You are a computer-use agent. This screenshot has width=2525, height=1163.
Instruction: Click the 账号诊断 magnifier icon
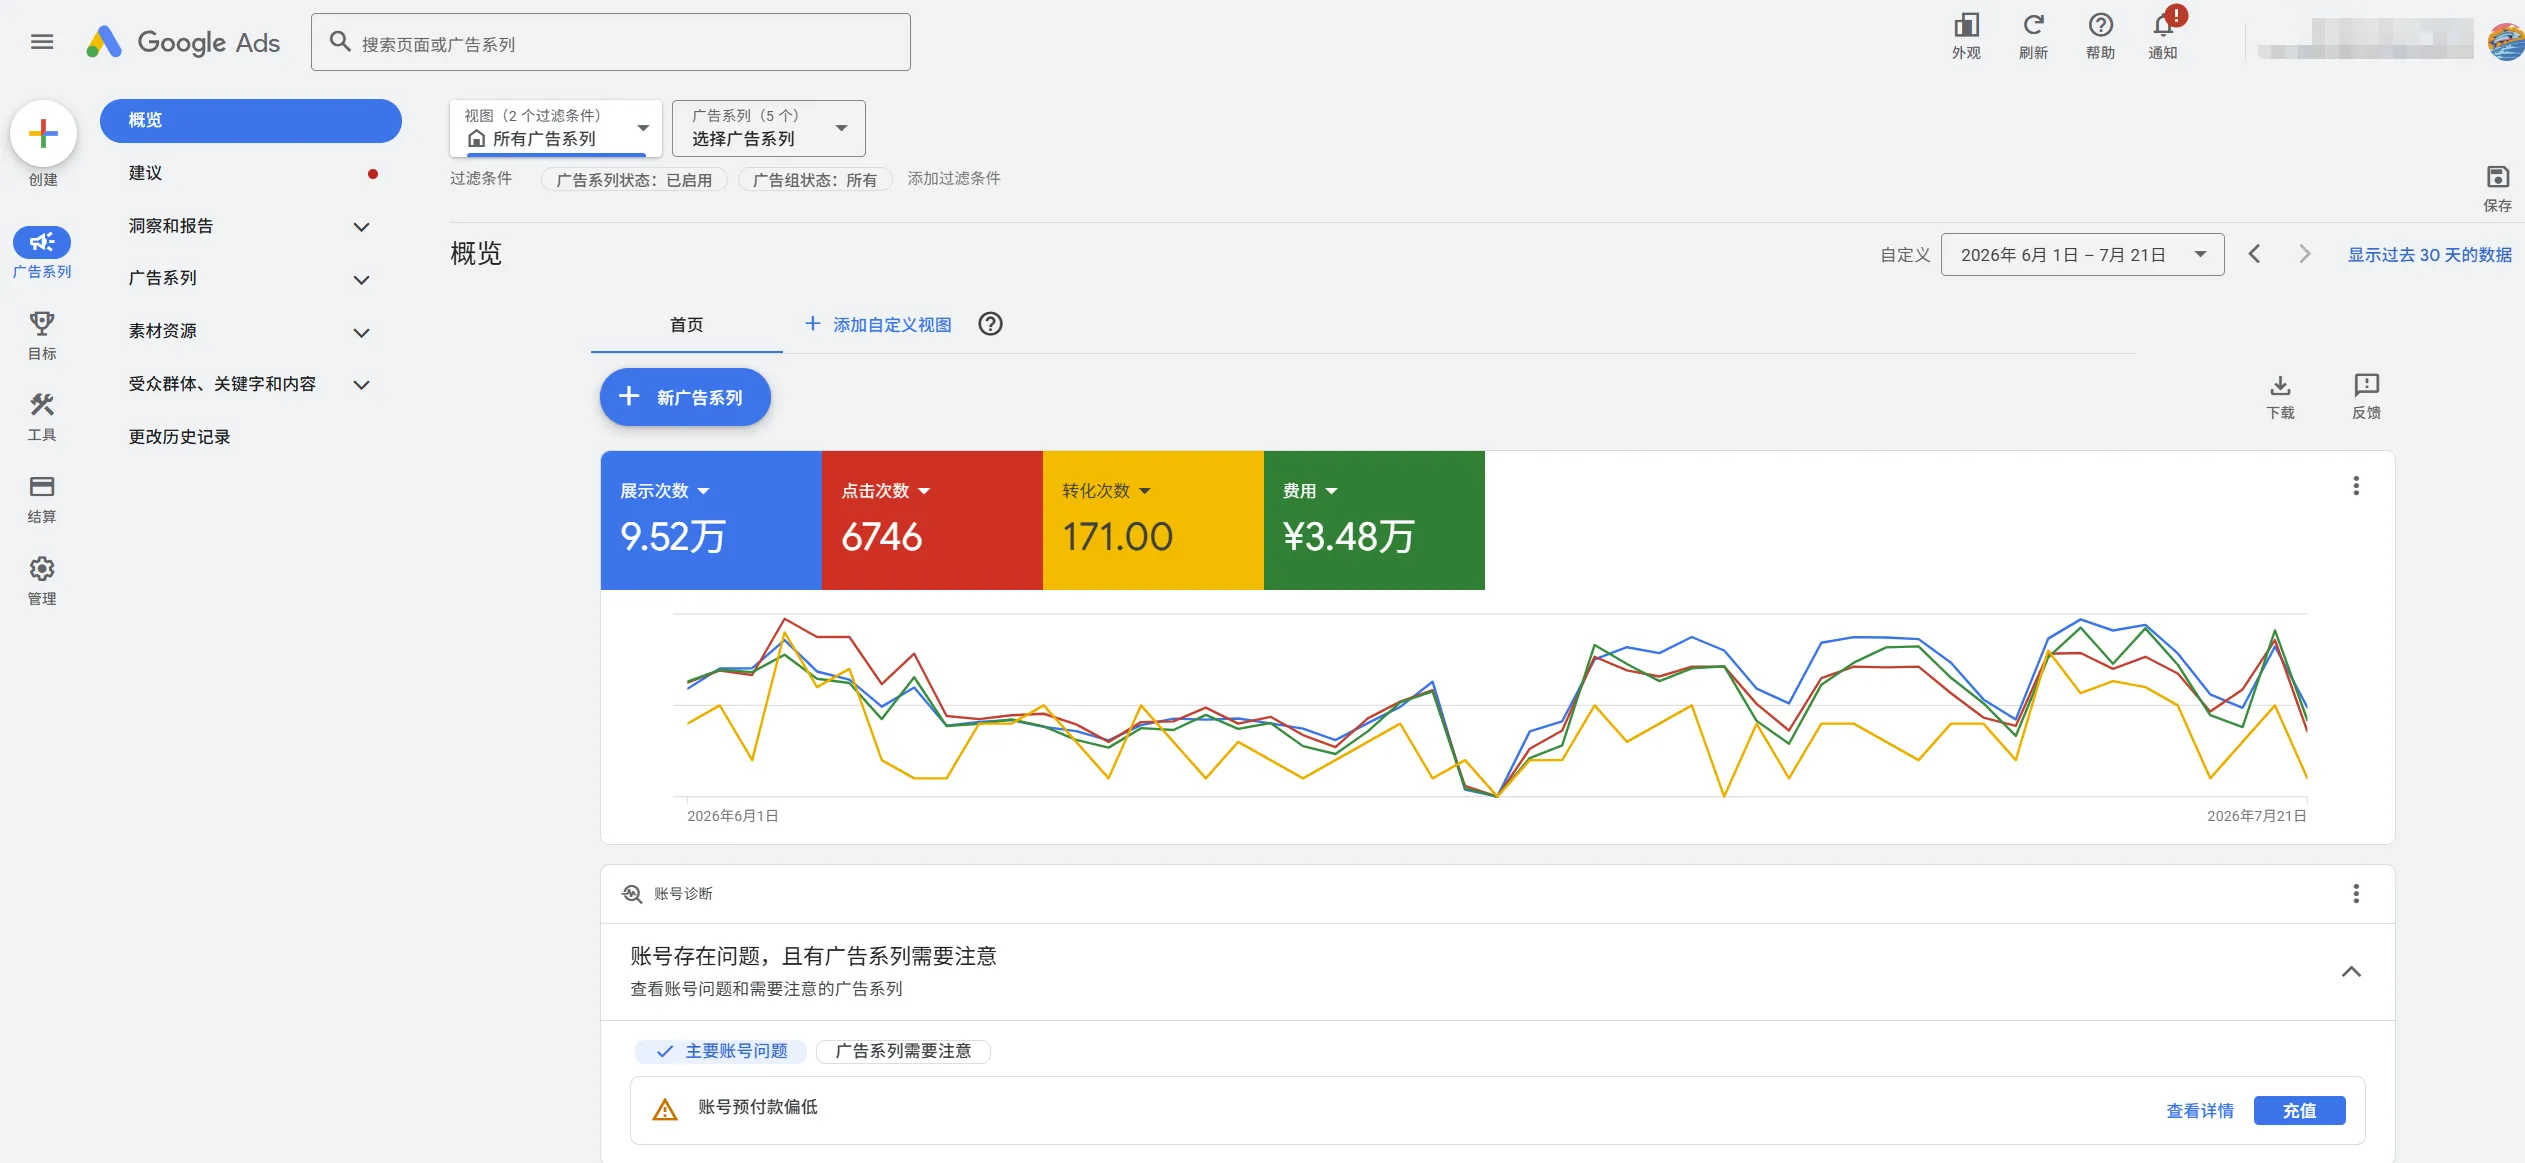click(x=632, y=894)
